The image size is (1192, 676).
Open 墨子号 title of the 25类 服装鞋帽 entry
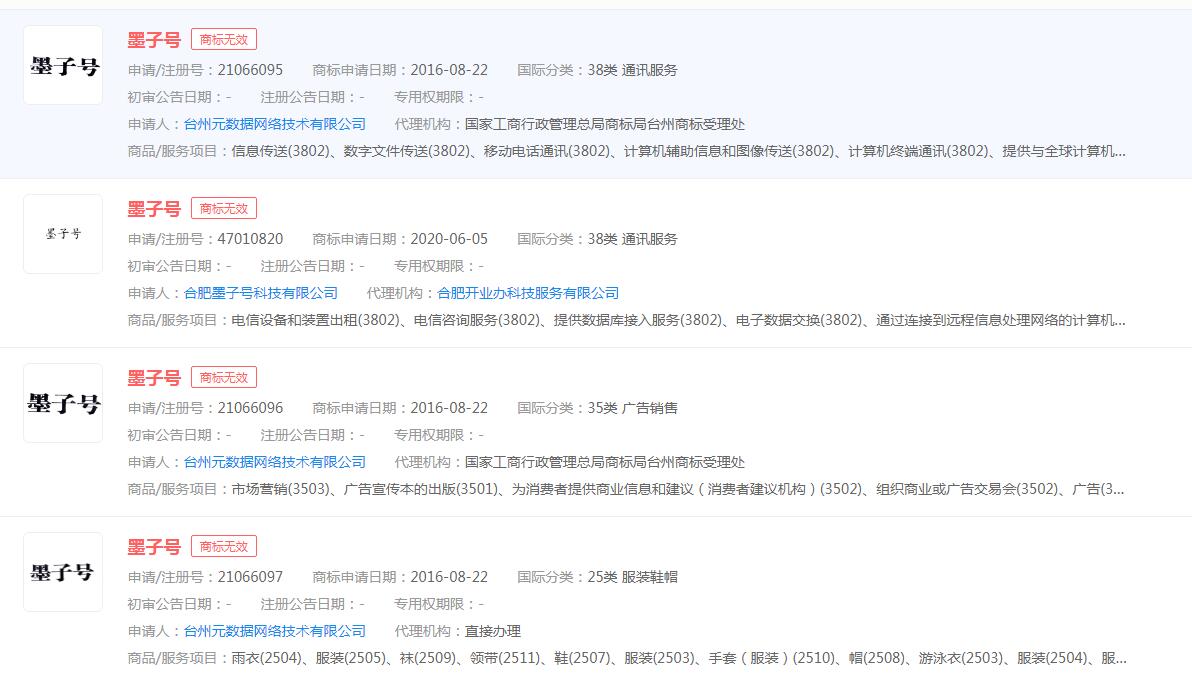pos(154,546)
